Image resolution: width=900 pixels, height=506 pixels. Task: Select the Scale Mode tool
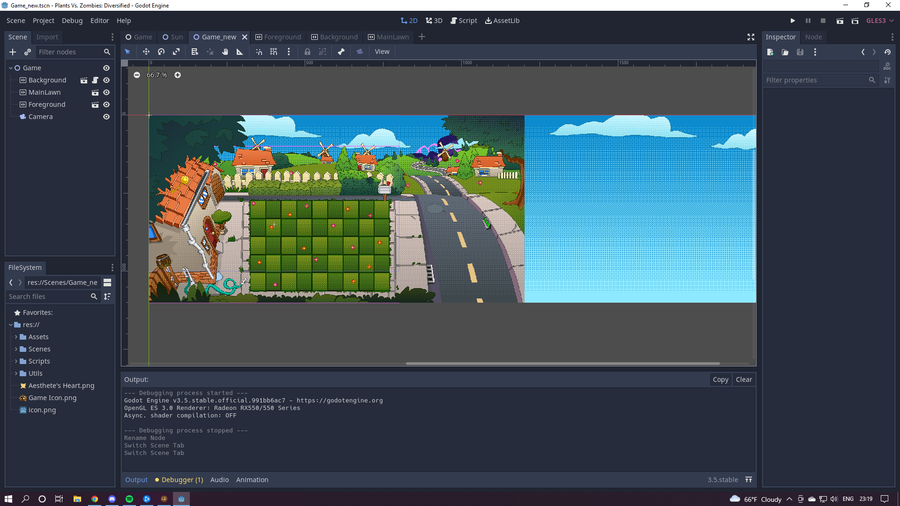pos(176,52)
